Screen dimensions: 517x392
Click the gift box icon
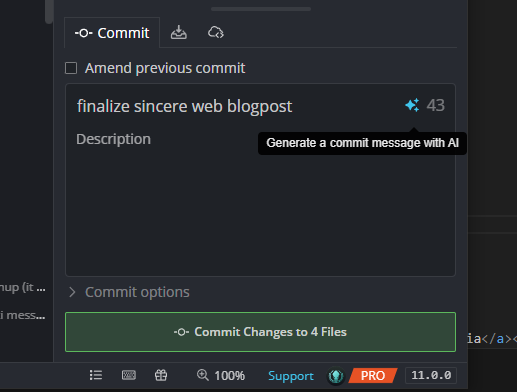click(161, 375)
